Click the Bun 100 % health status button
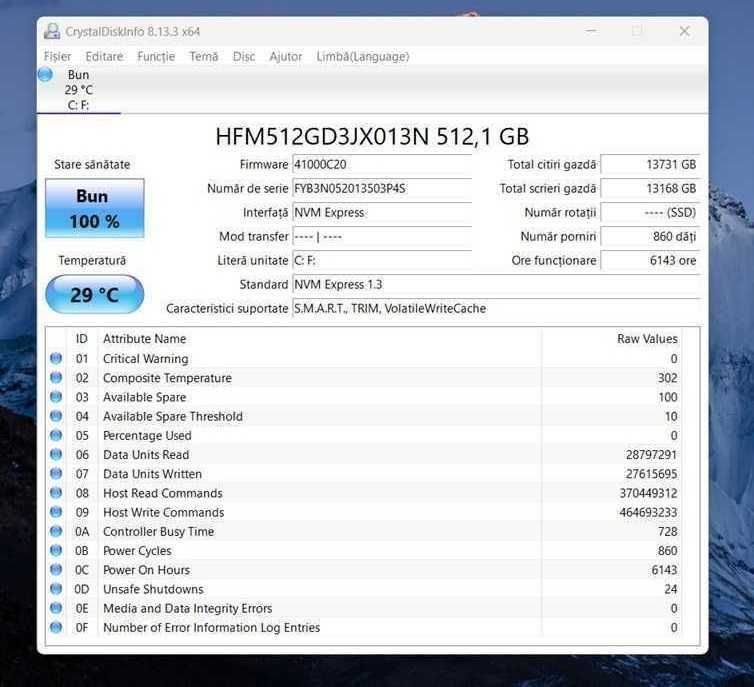This screenshot has width=754, height=687. pyautogui.click(x=95, y=208)
